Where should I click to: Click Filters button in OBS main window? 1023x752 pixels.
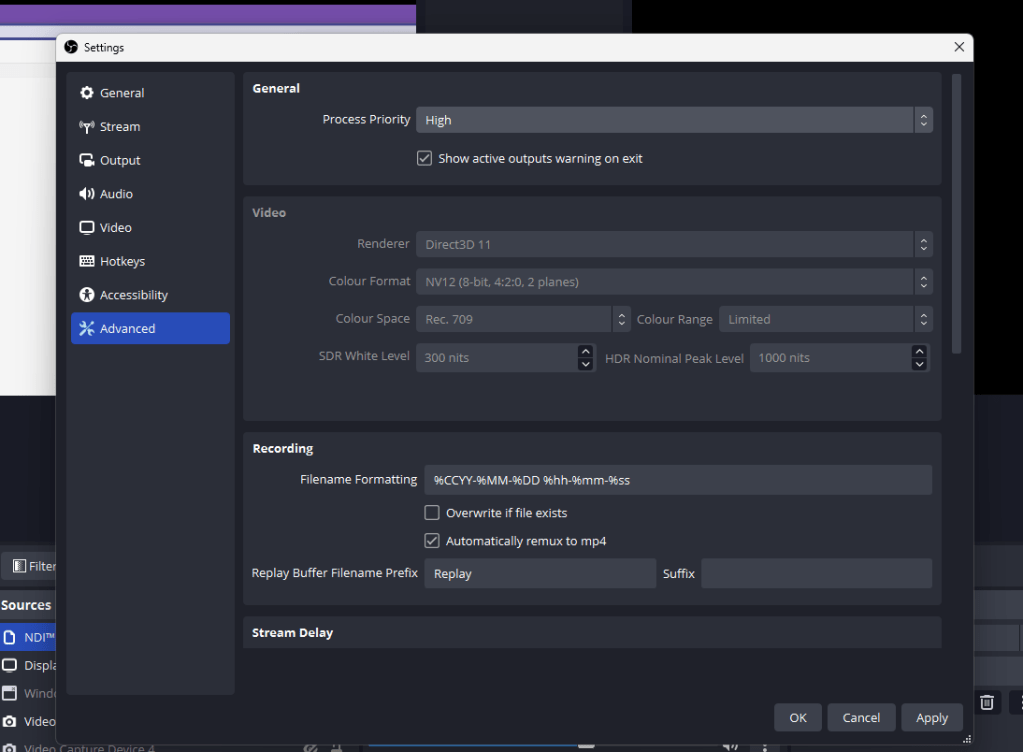click(x=30, y=566)
